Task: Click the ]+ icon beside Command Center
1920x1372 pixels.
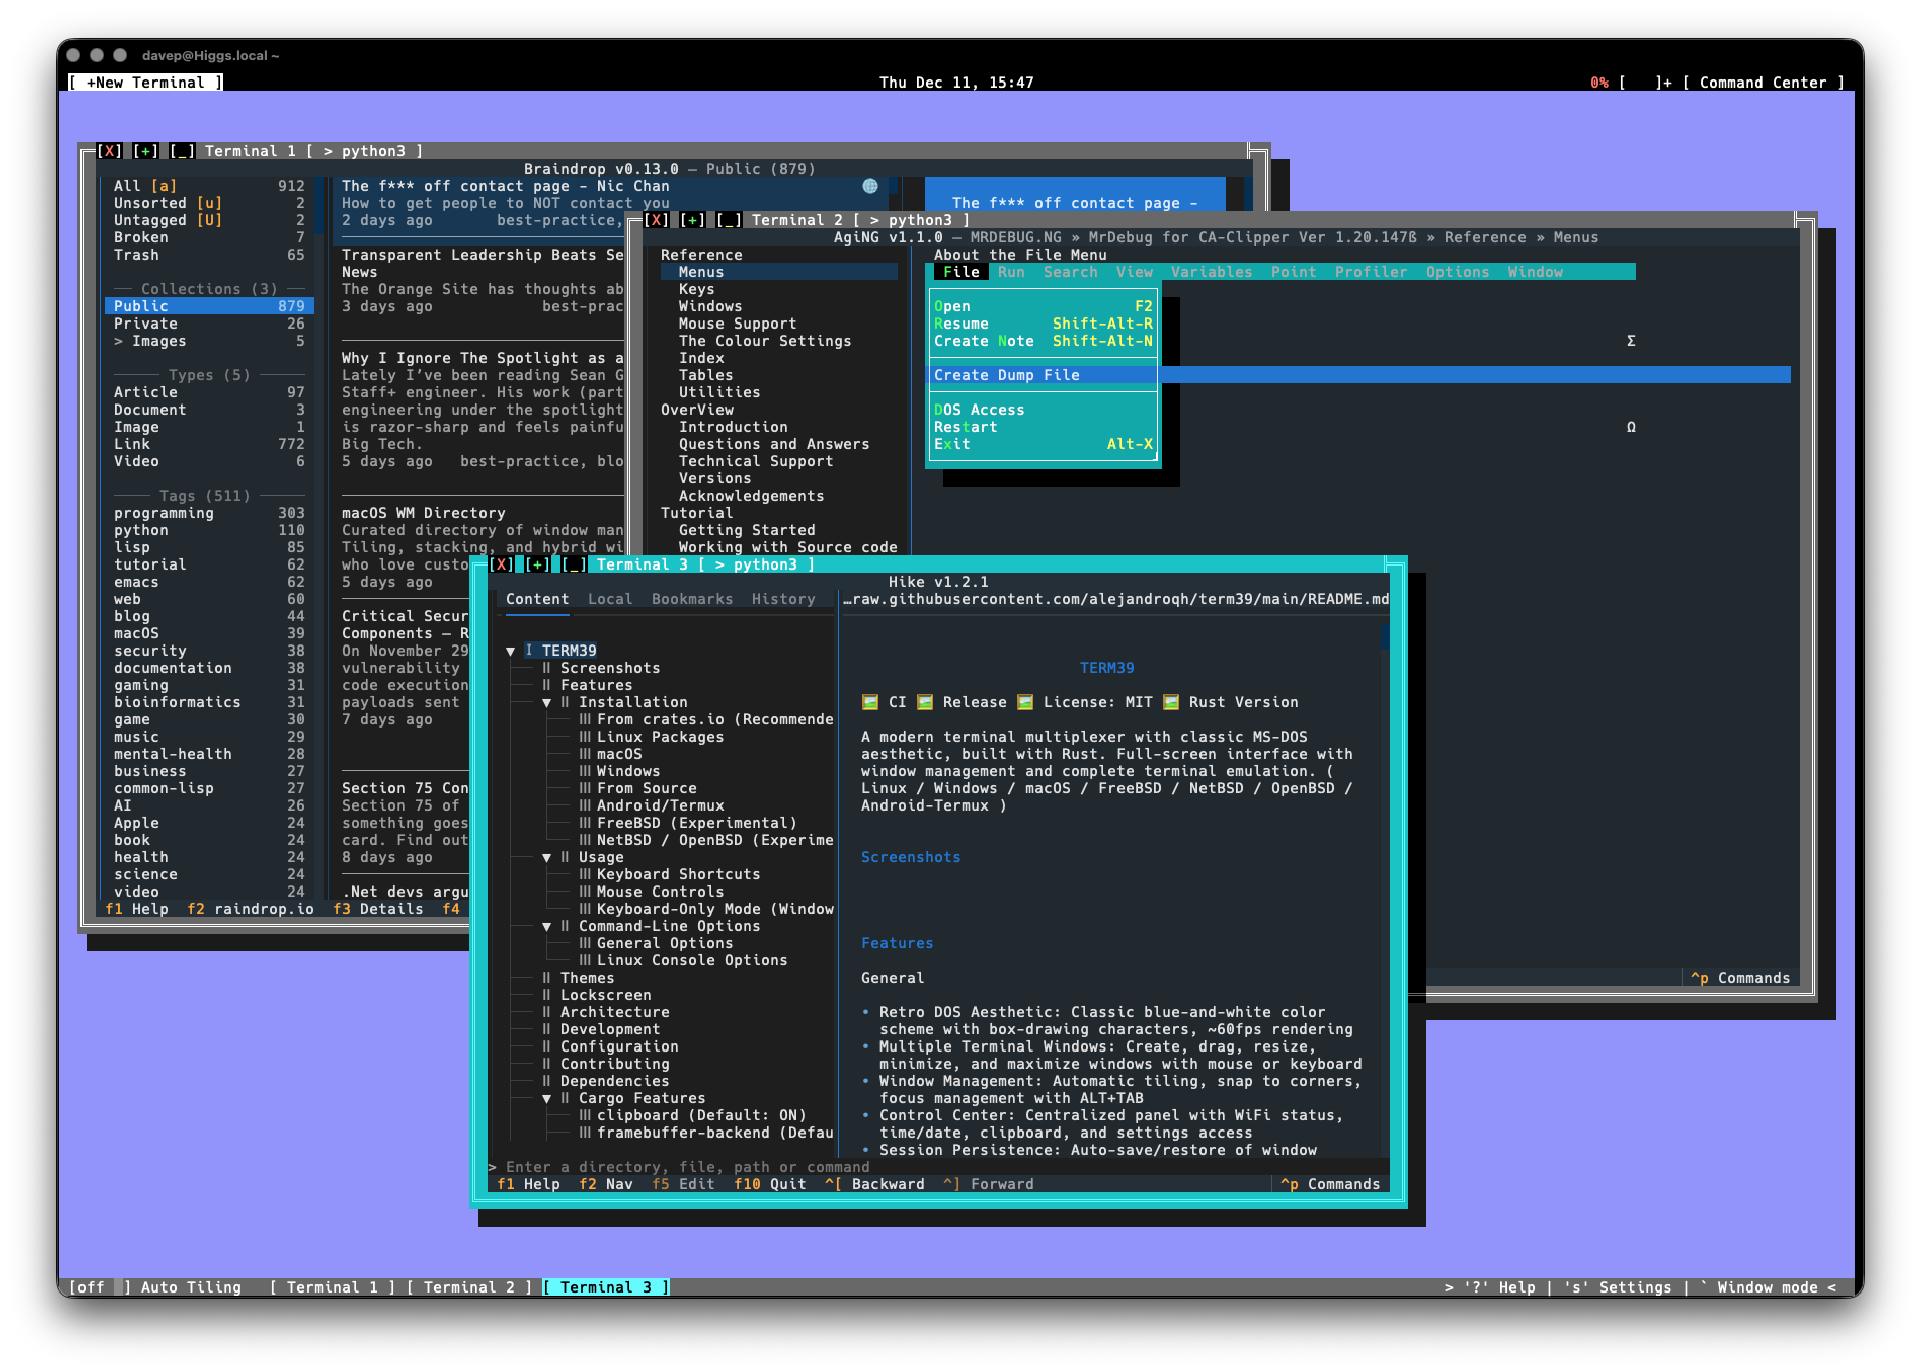Action: pyautogui.click(x=1663, y=83)
